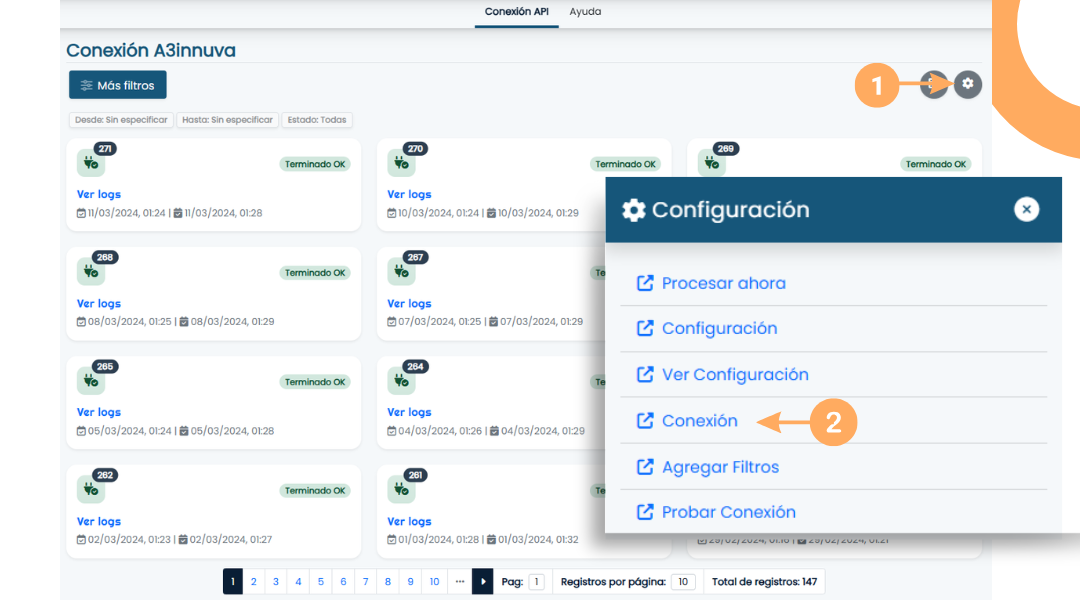This screenshot has width=1080, height=600.
Task: Click external link icon beside Procesar ahora
Action: [645, 283]
